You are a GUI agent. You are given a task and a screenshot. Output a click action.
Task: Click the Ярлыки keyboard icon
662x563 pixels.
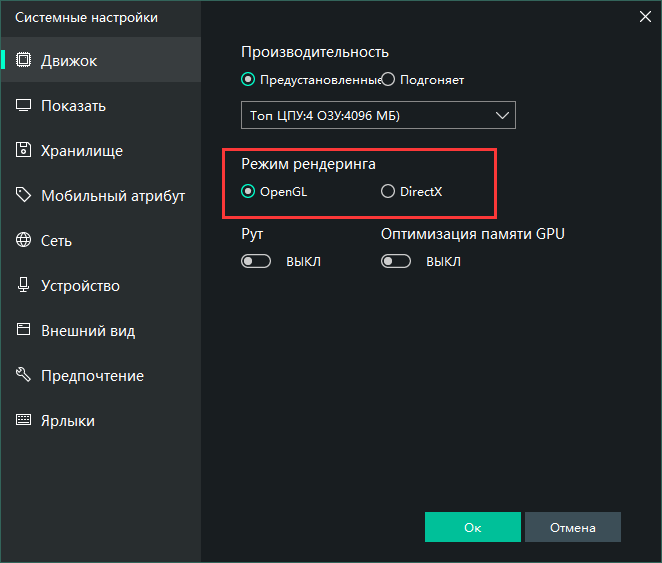pos(23,421)
